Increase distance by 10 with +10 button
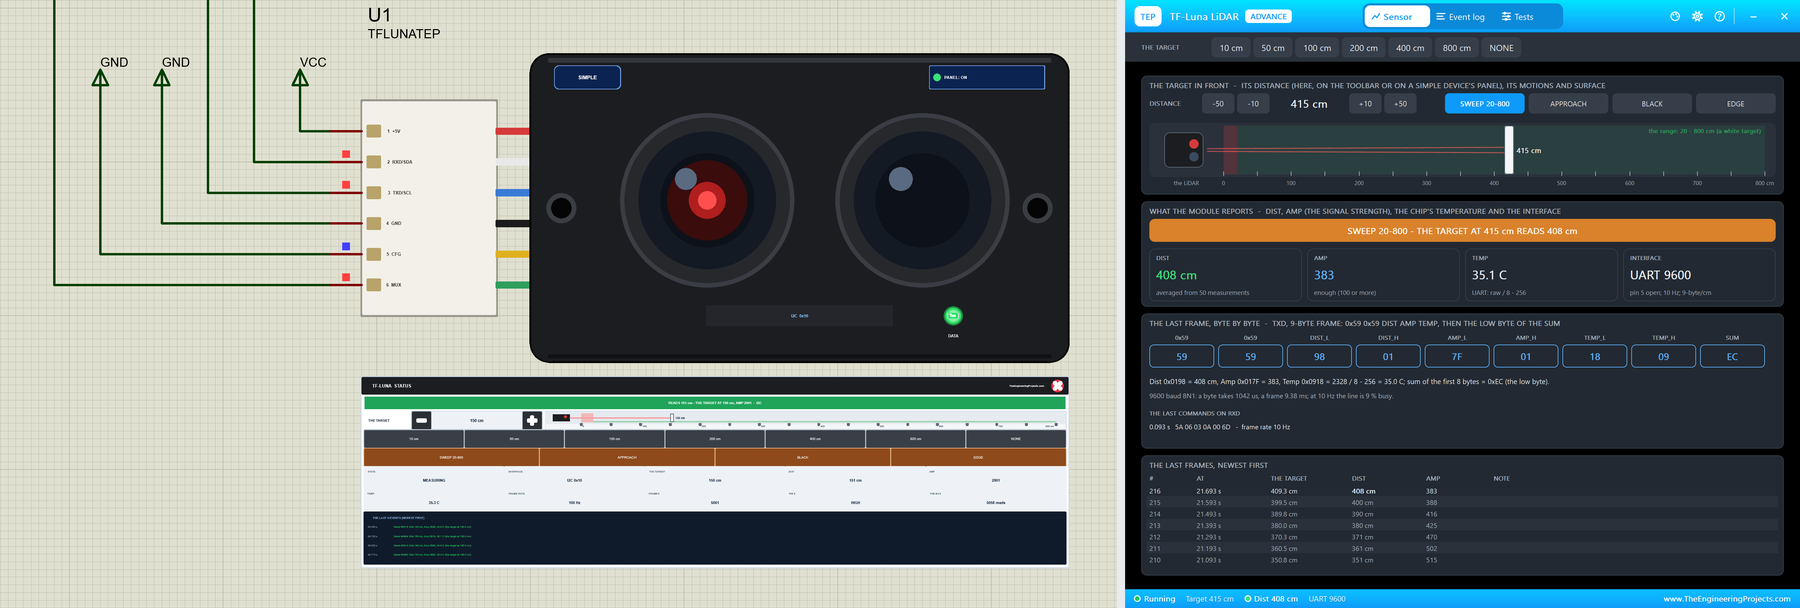This screenshot has width=1800, height=608. tap(1365, 104)
